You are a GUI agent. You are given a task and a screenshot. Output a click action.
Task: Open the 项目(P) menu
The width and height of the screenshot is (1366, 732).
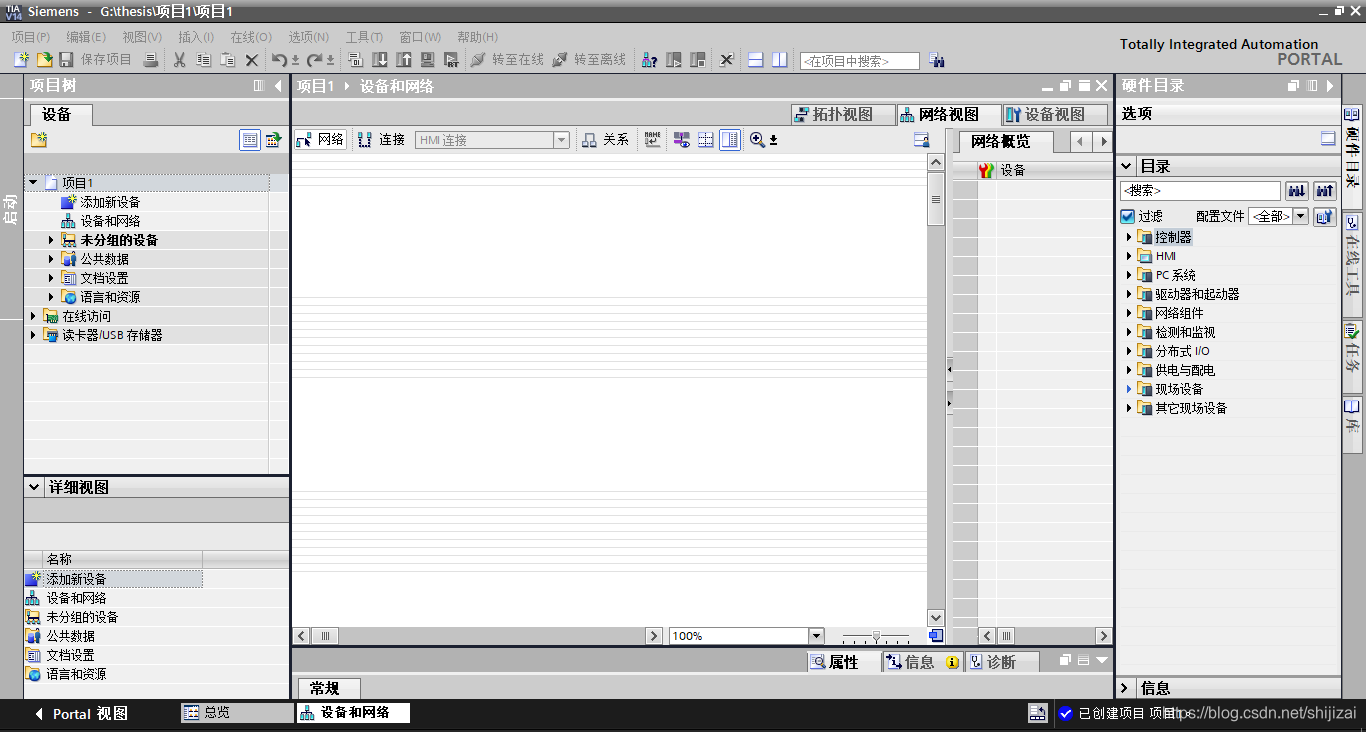pyautogui.click(x=31, y=37)
